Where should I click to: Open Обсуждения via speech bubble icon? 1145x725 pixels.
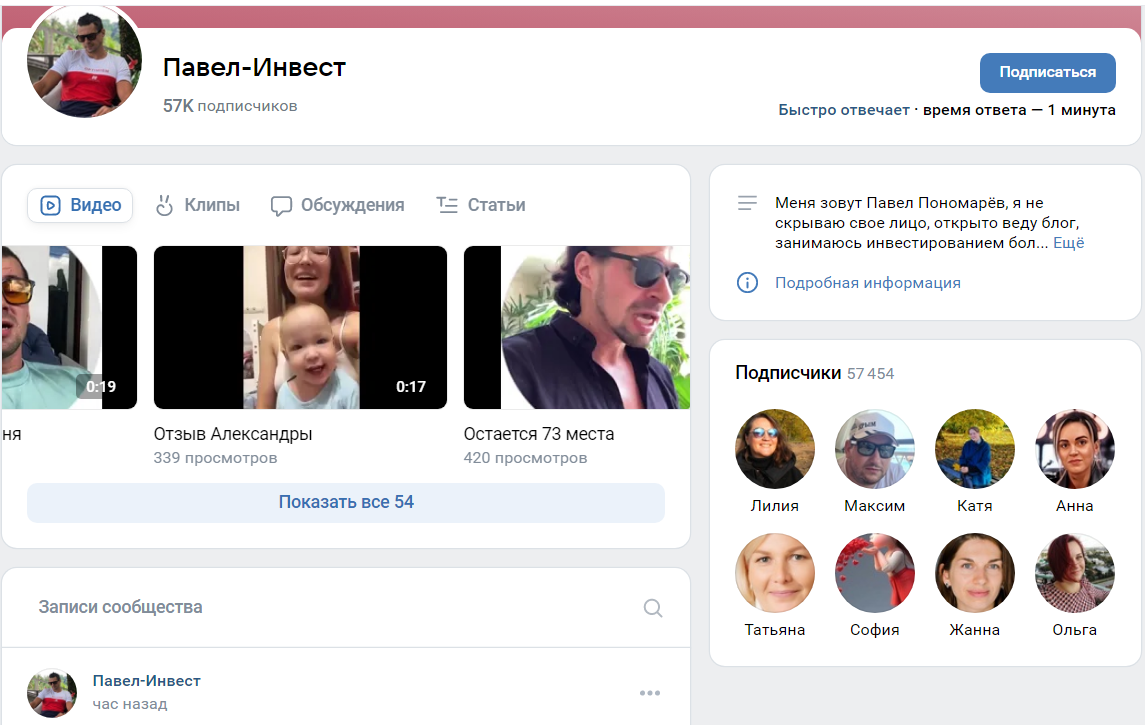click(x=283, y=205)
